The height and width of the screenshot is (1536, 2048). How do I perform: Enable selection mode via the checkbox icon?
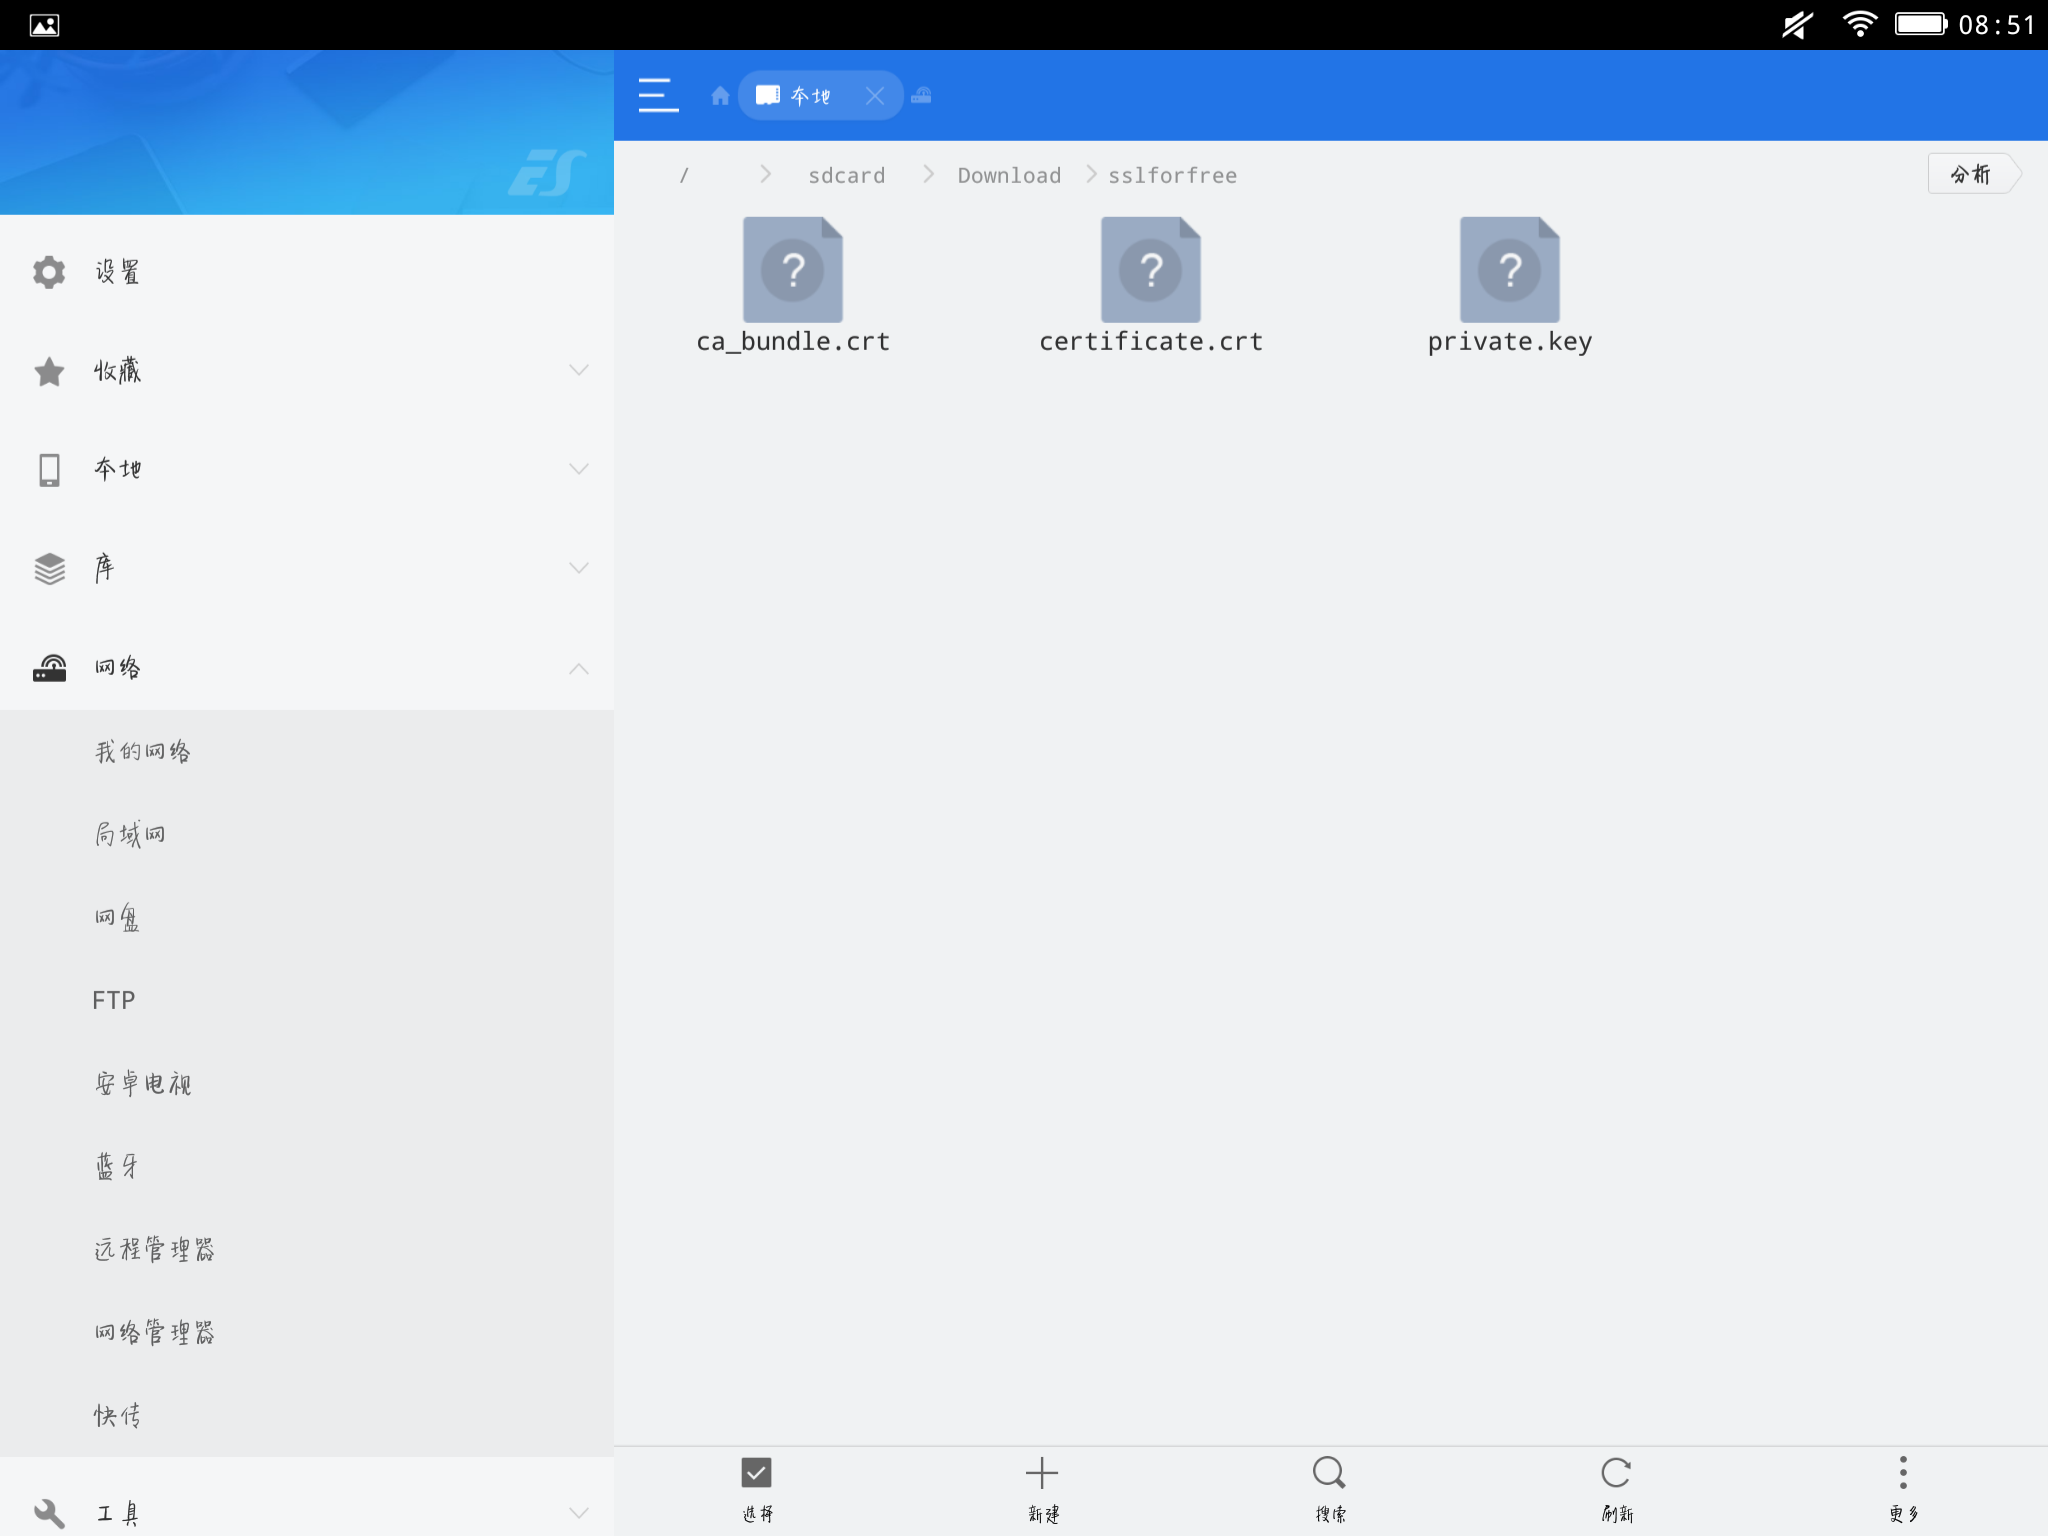pos(757,1472)
